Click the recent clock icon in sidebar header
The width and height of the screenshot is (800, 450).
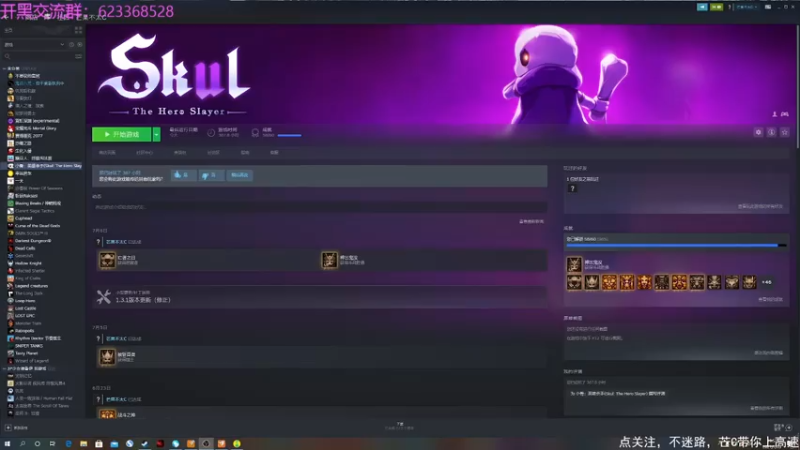[x=71, y=45]
